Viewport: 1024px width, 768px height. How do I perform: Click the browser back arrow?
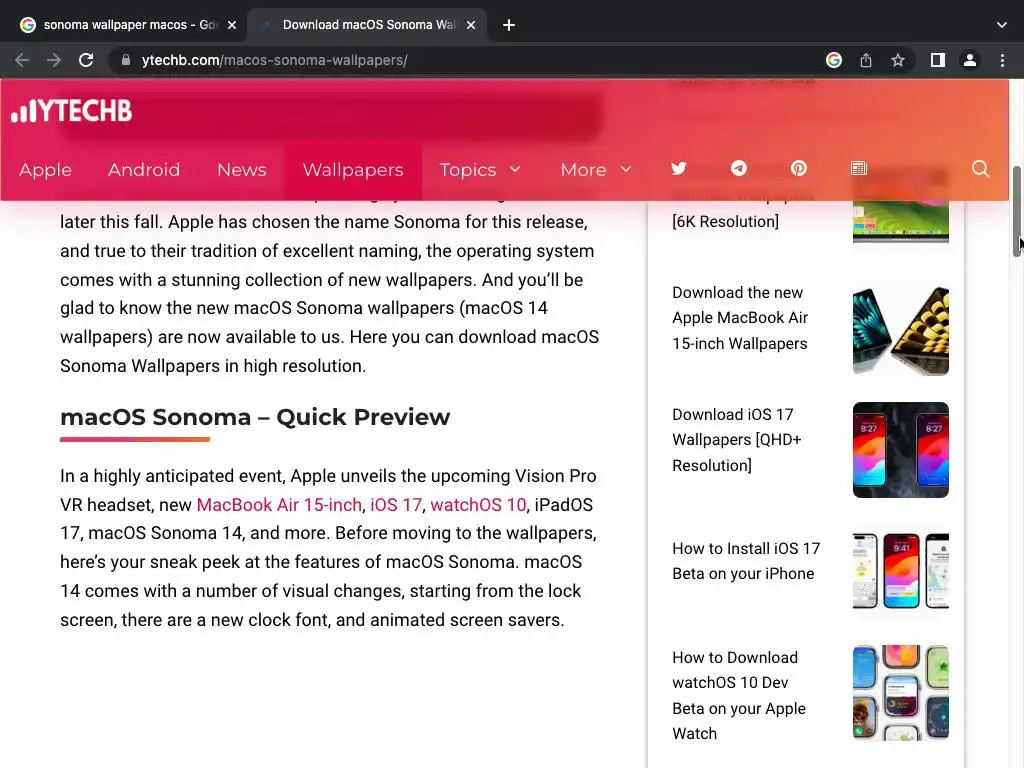(x=22, y=60)
